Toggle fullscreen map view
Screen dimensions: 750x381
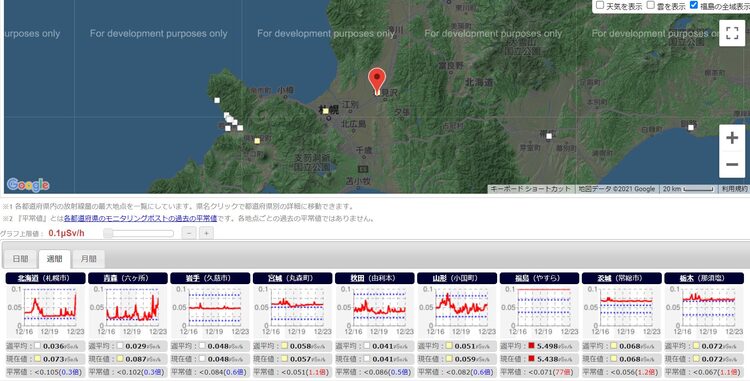click(732, 33)
